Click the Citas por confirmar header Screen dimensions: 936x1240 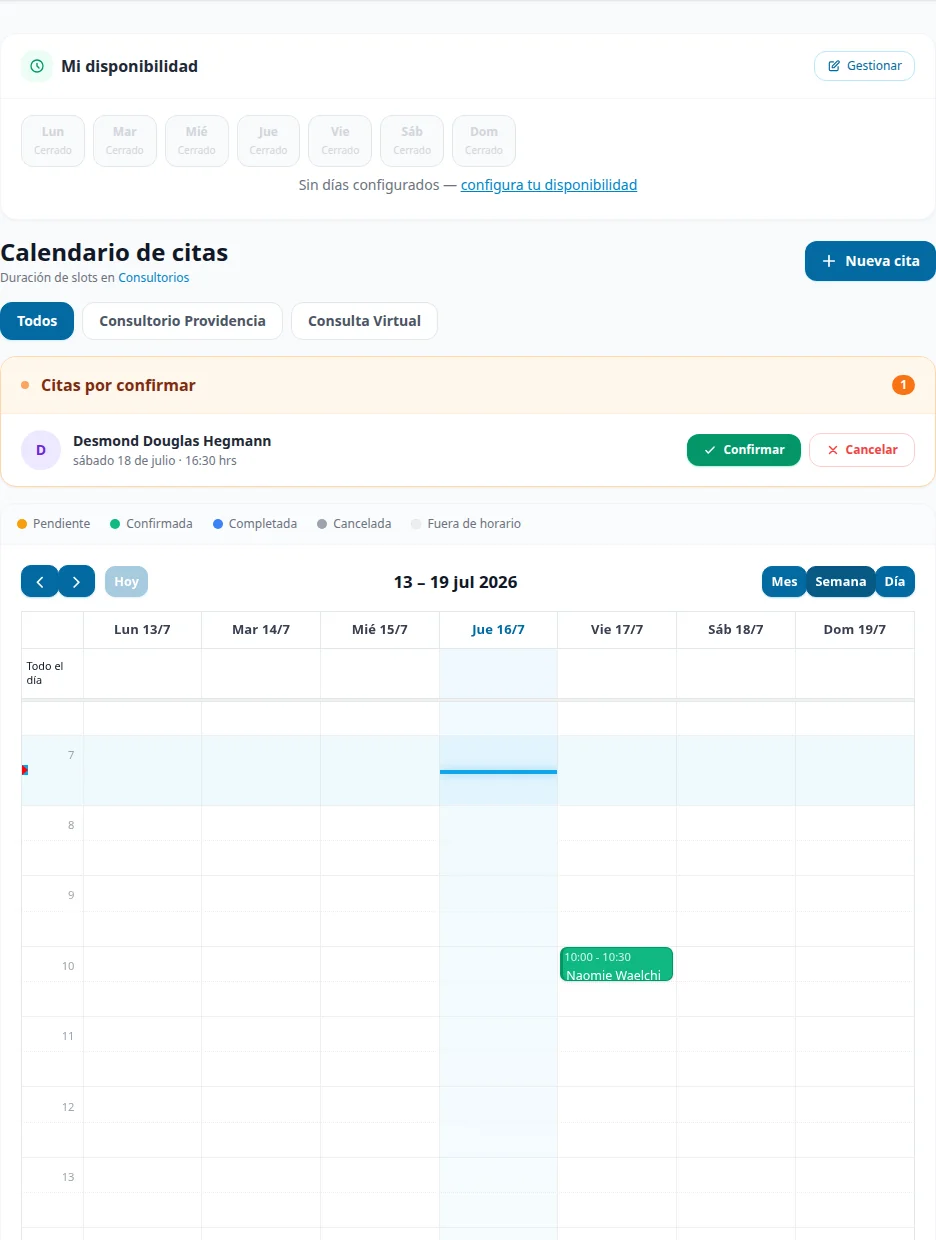tap(468, 385)
